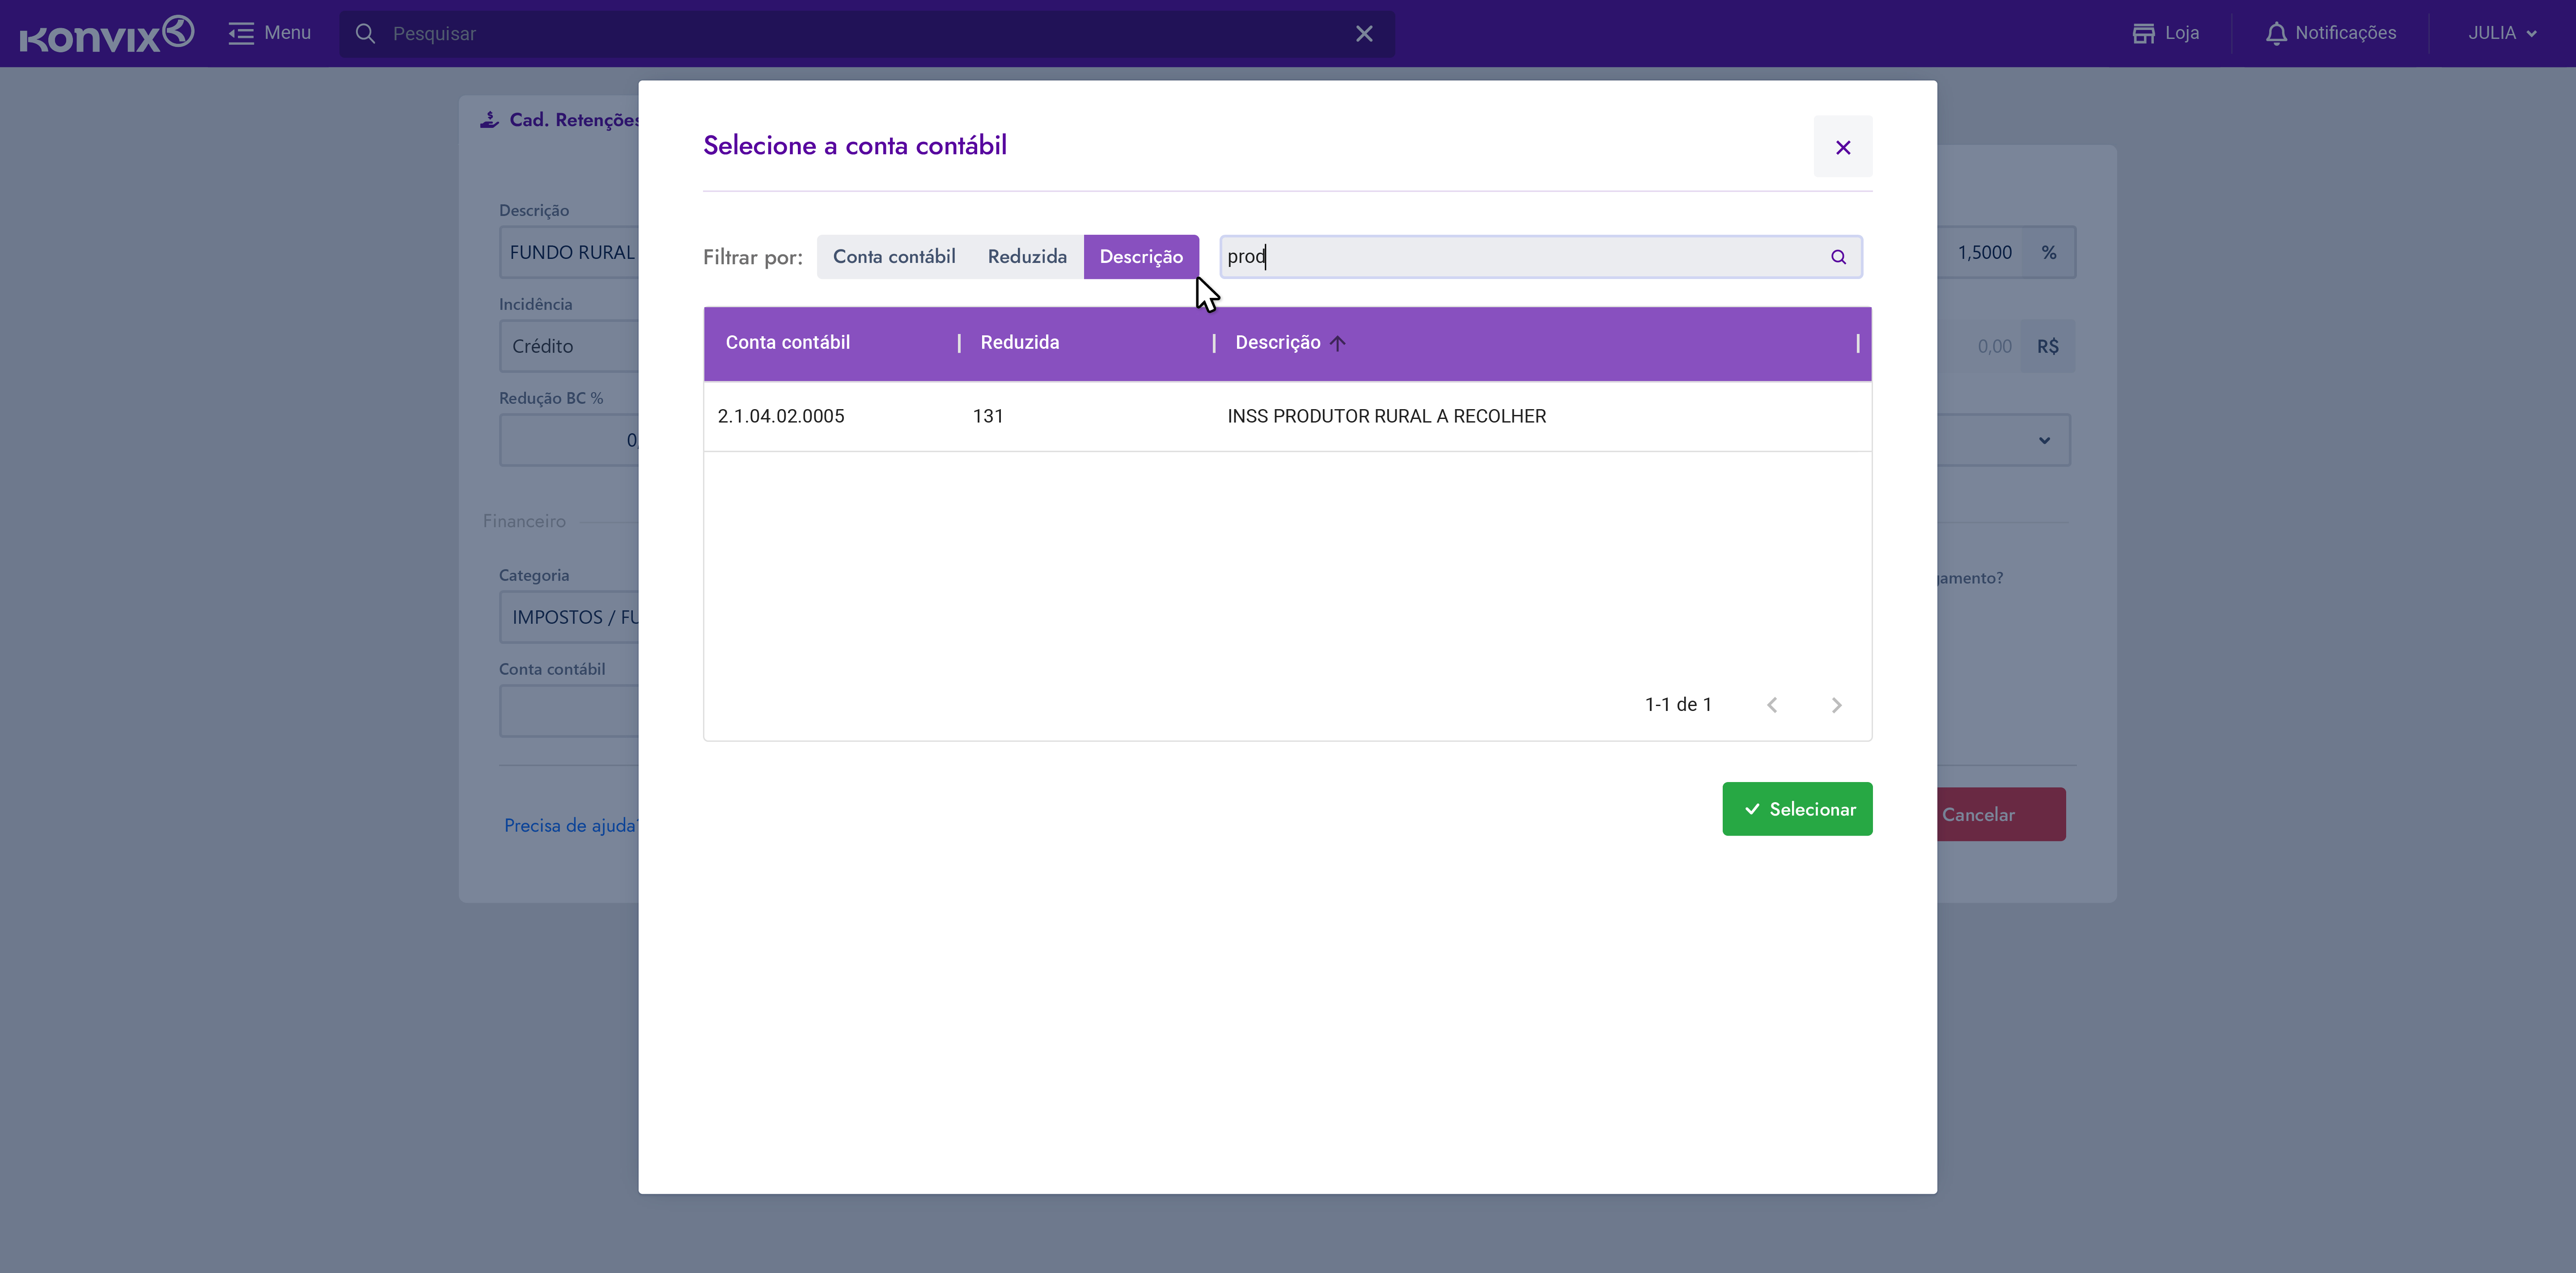This screenshot has height=1273, width=2576.
Task: Sort by the Conta contábil column header
Action: click(x=787, y=343)
